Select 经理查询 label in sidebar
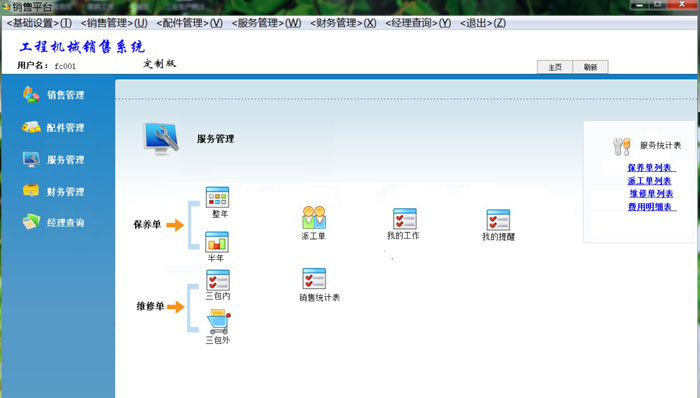The image size is (700, 398). click(x=66, y=223)
